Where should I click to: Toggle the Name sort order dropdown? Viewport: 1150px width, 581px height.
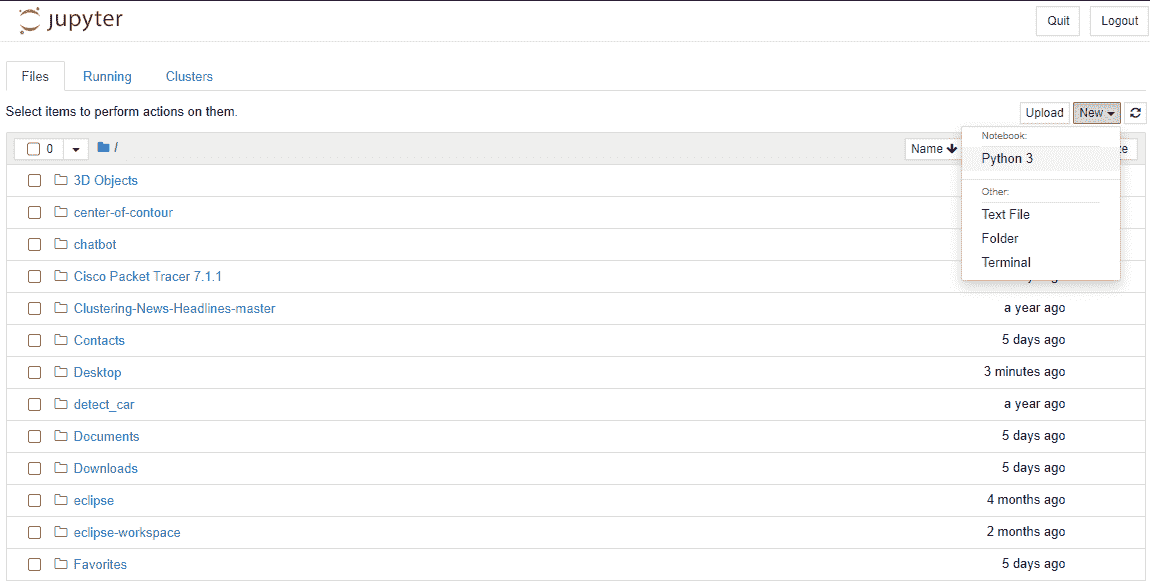coord(932,148)
